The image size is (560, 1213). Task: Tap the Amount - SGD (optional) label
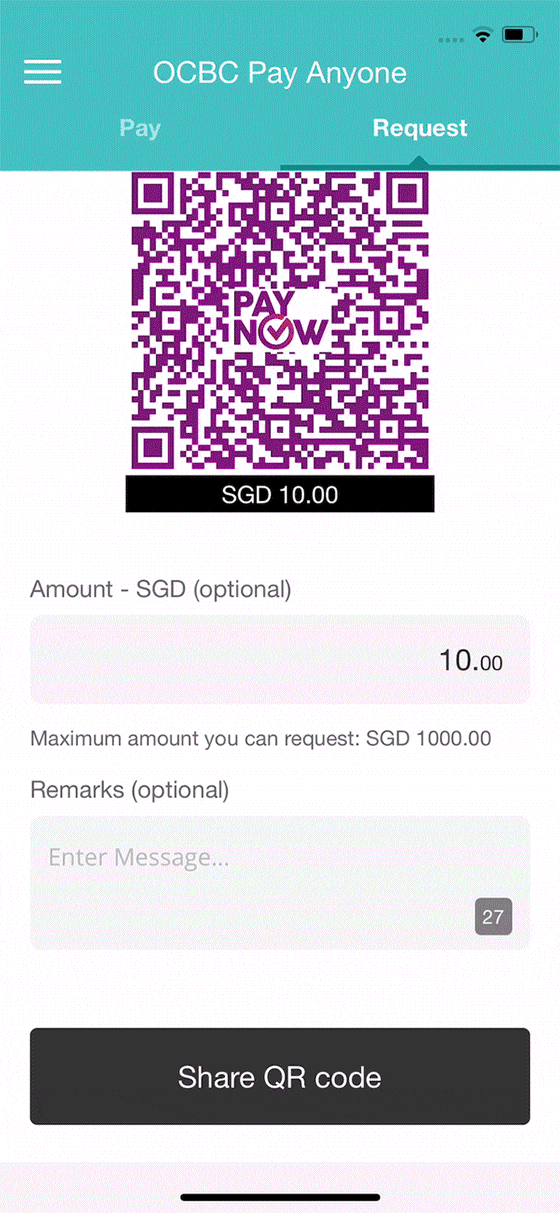point(161,589)
